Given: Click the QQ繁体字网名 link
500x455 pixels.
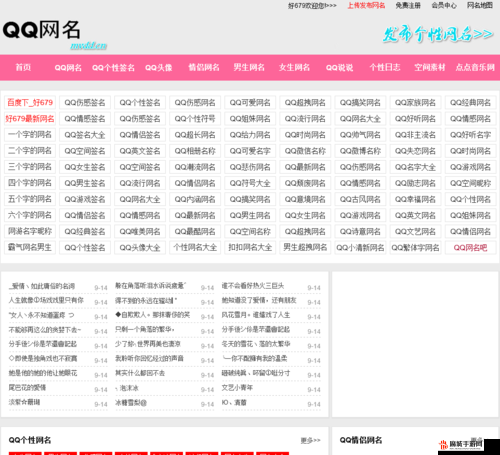Looking at the screenshot, I should click(415, 248).
